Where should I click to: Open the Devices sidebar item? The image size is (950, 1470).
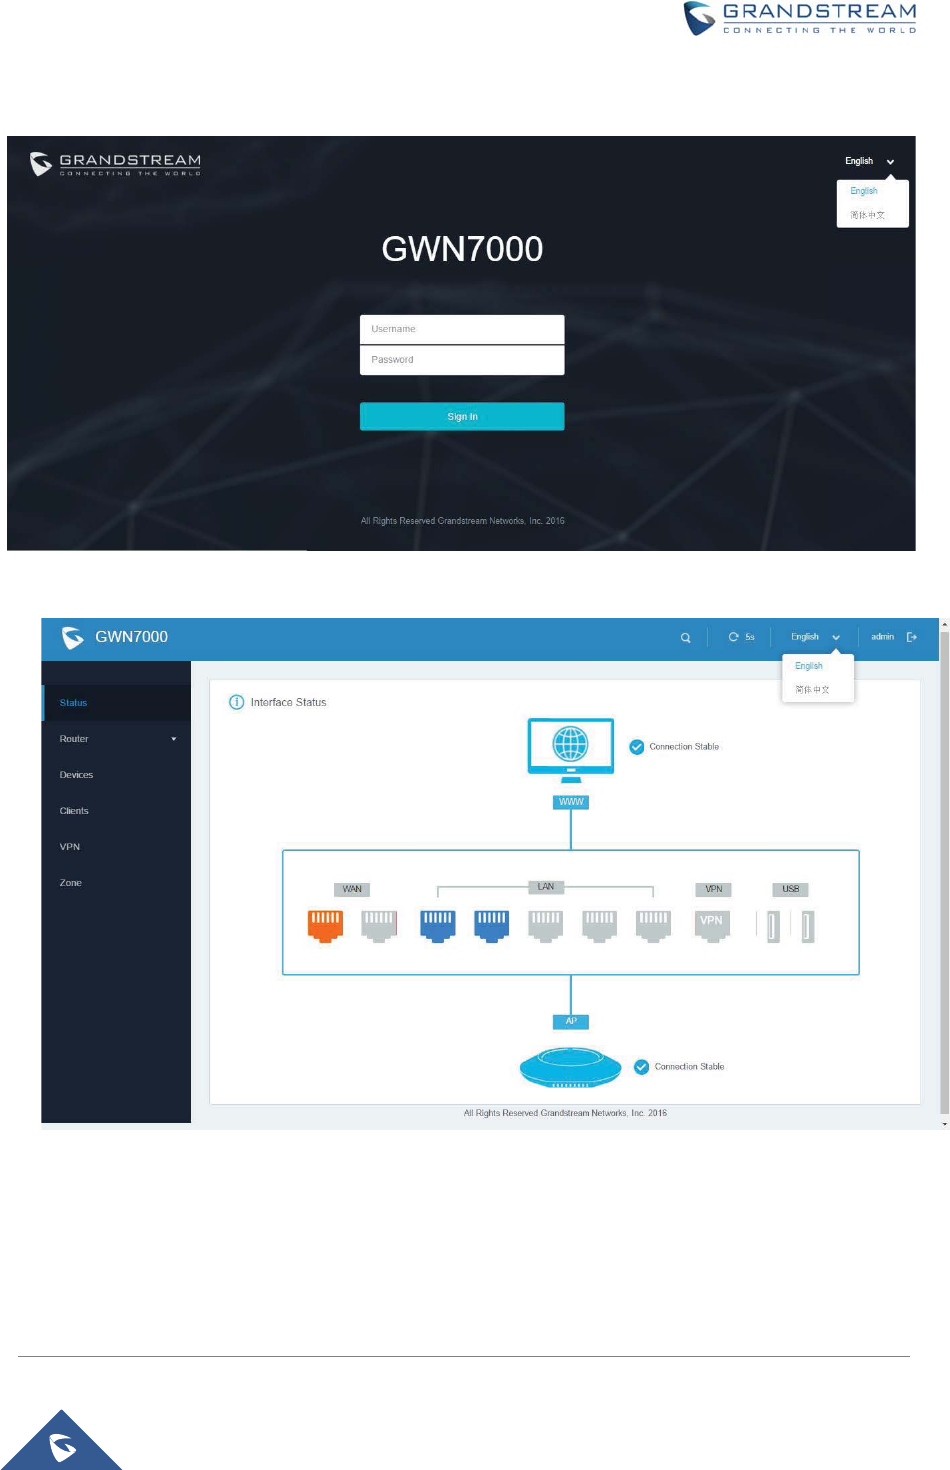116,775
